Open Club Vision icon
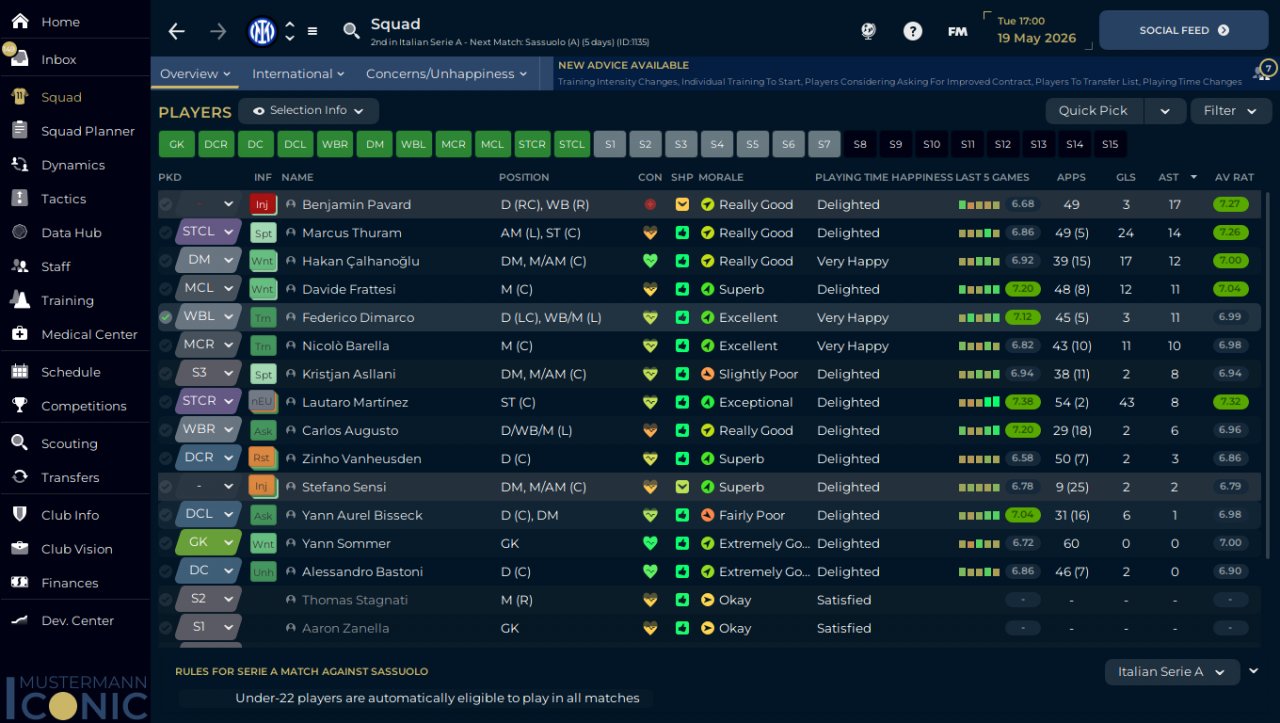The image size is (1280, 723). (x=20, y=549)
